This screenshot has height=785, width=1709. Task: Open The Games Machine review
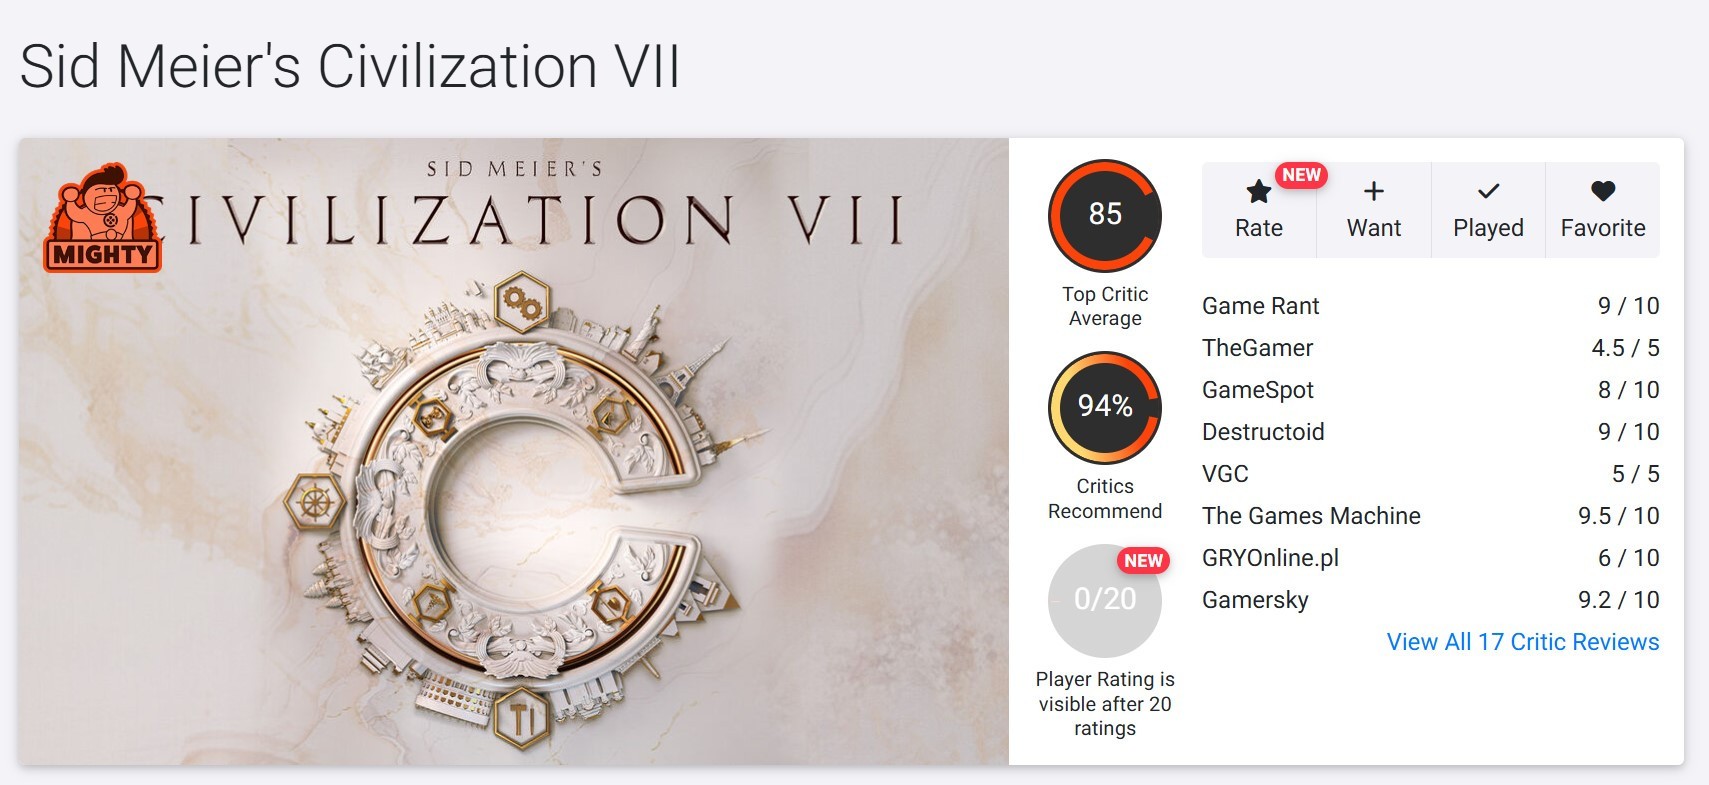point(1430,516)
